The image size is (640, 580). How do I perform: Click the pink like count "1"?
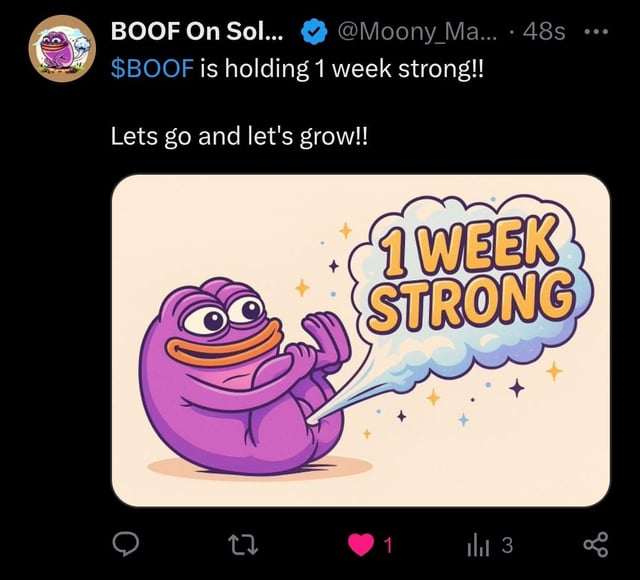(387, 545)
